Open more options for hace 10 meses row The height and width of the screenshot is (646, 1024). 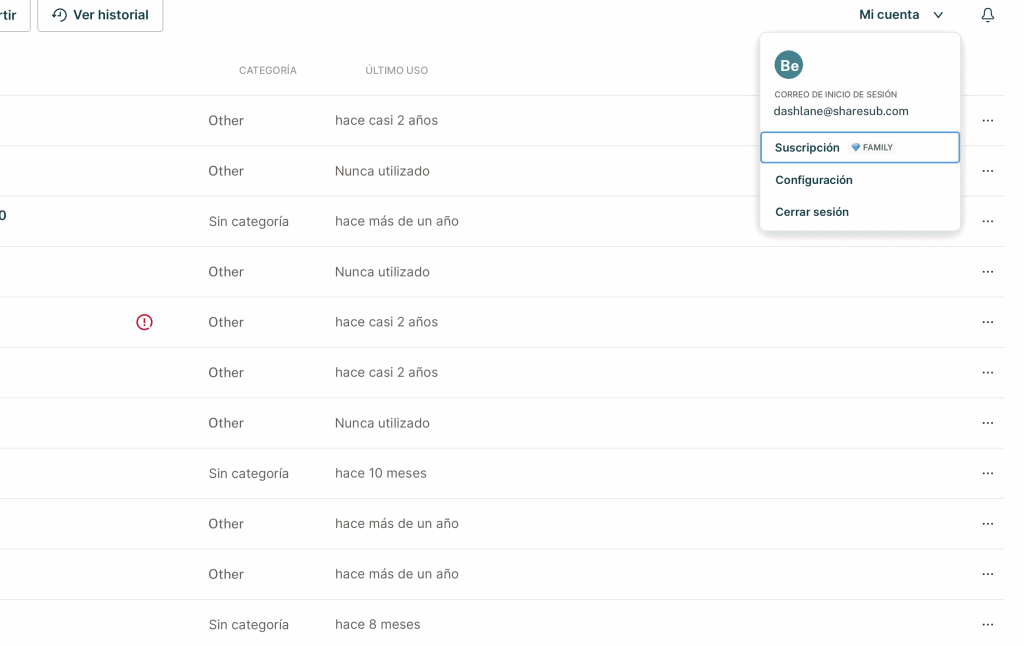(987, 474)
